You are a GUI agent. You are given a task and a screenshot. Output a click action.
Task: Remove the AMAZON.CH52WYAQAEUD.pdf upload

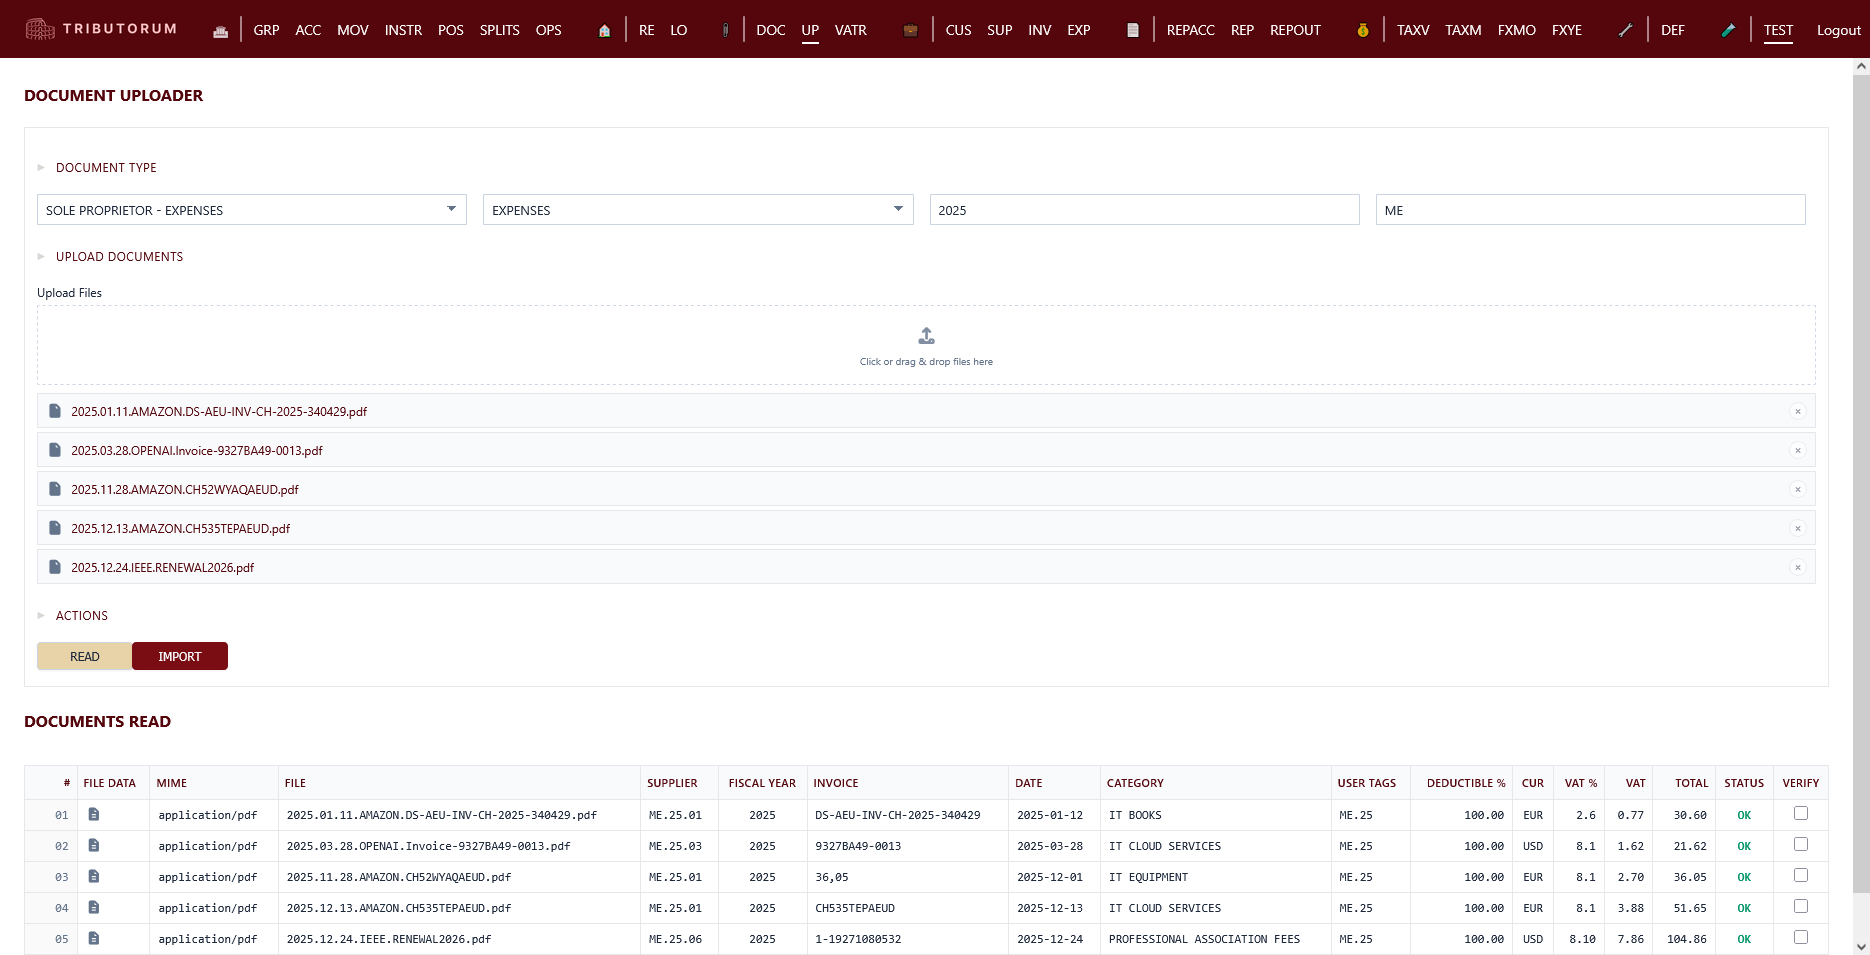(x=1797, y=489)
